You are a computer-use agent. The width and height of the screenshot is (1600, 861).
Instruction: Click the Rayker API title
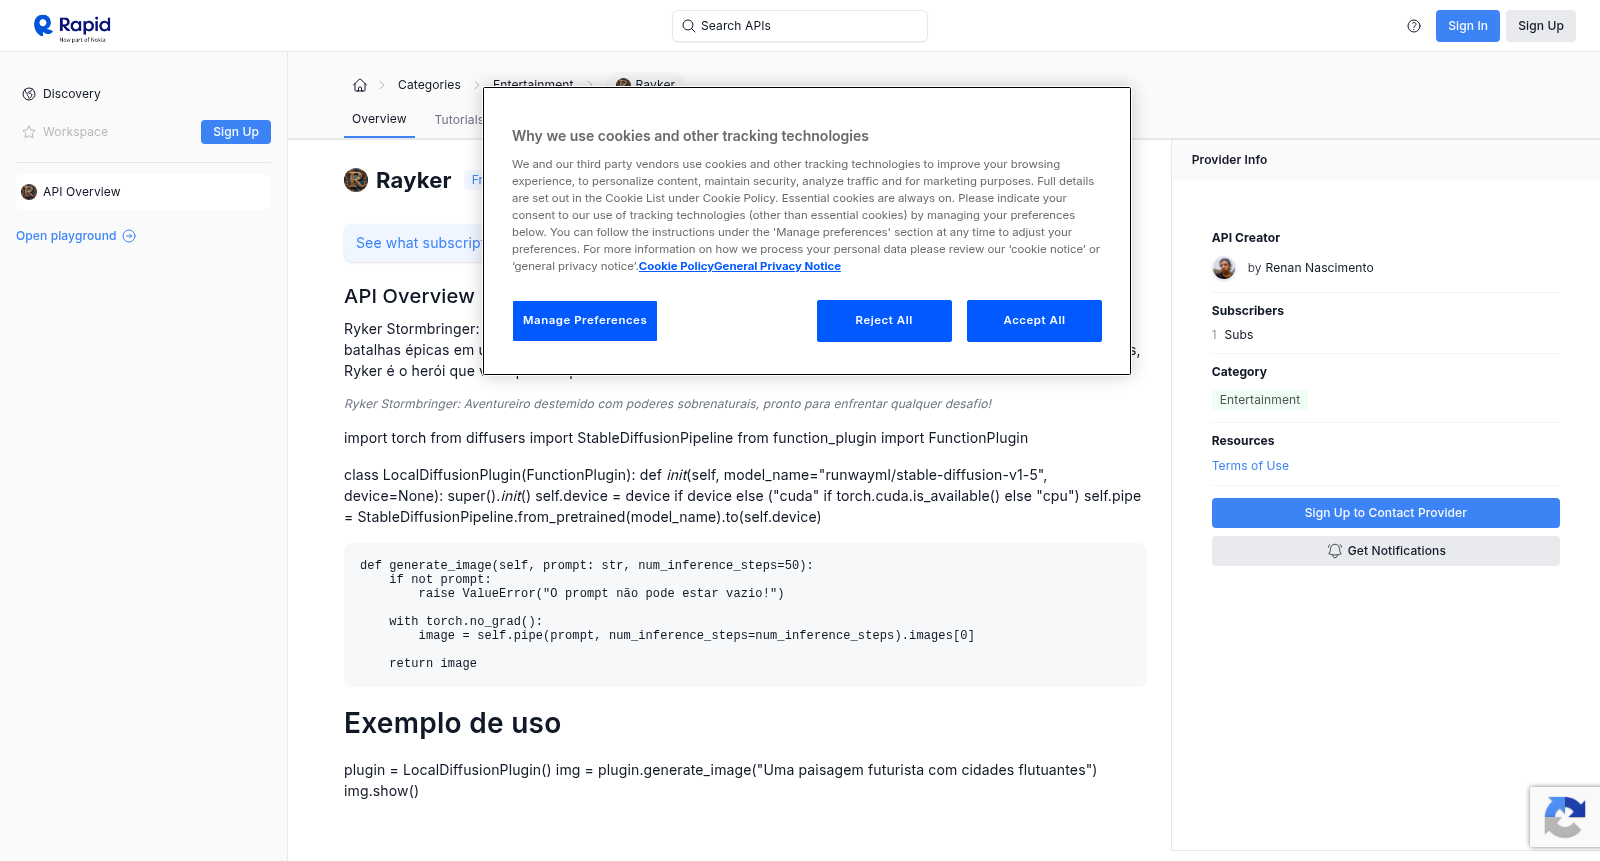pos(413,180)
